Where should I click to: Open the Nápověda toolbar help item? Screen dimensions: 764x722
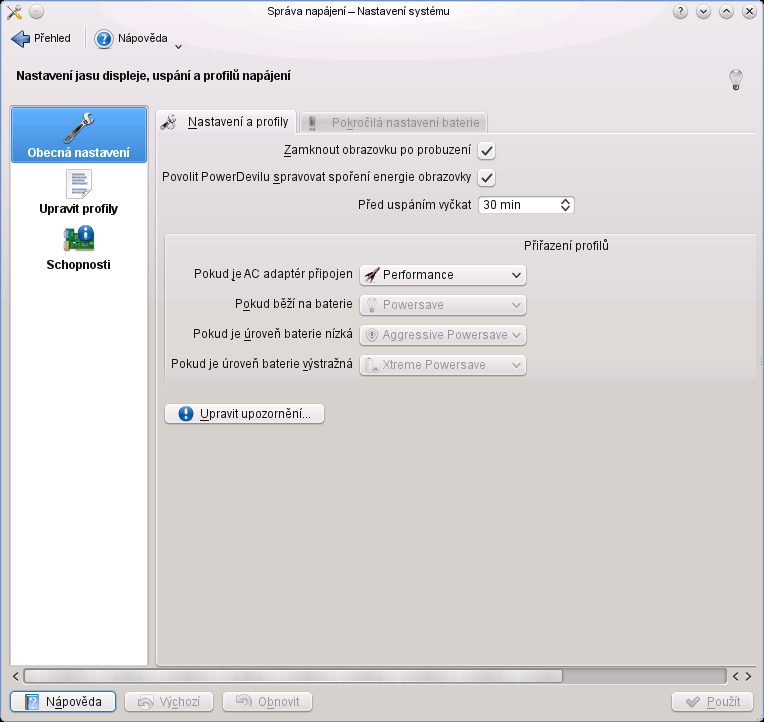click(x=131, y=38)
